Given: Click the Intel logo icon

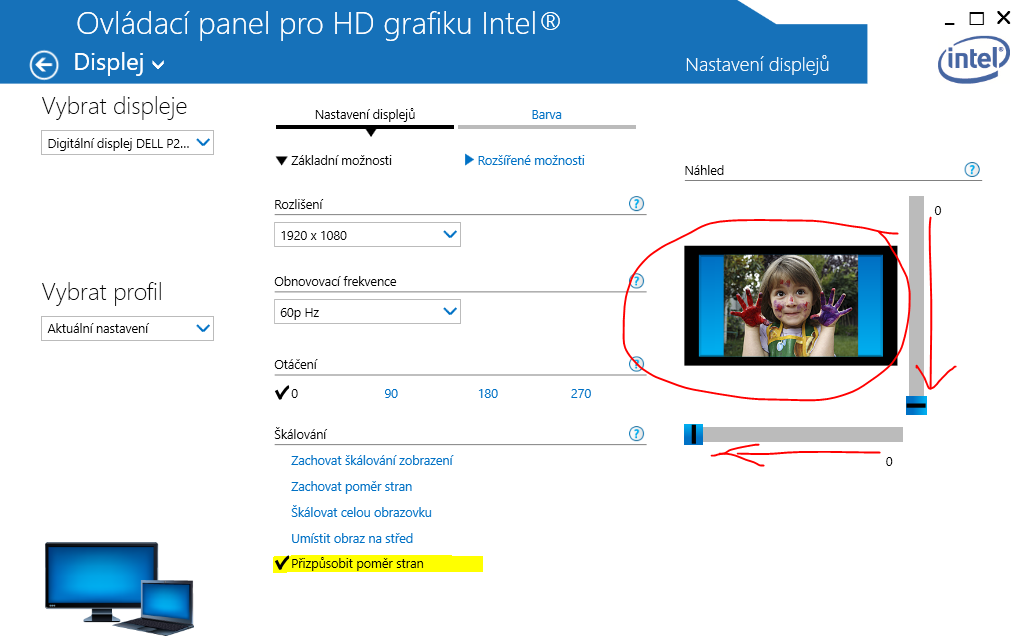Looking at the screenshot, I should pyautogui.click(x=972, y=62).
